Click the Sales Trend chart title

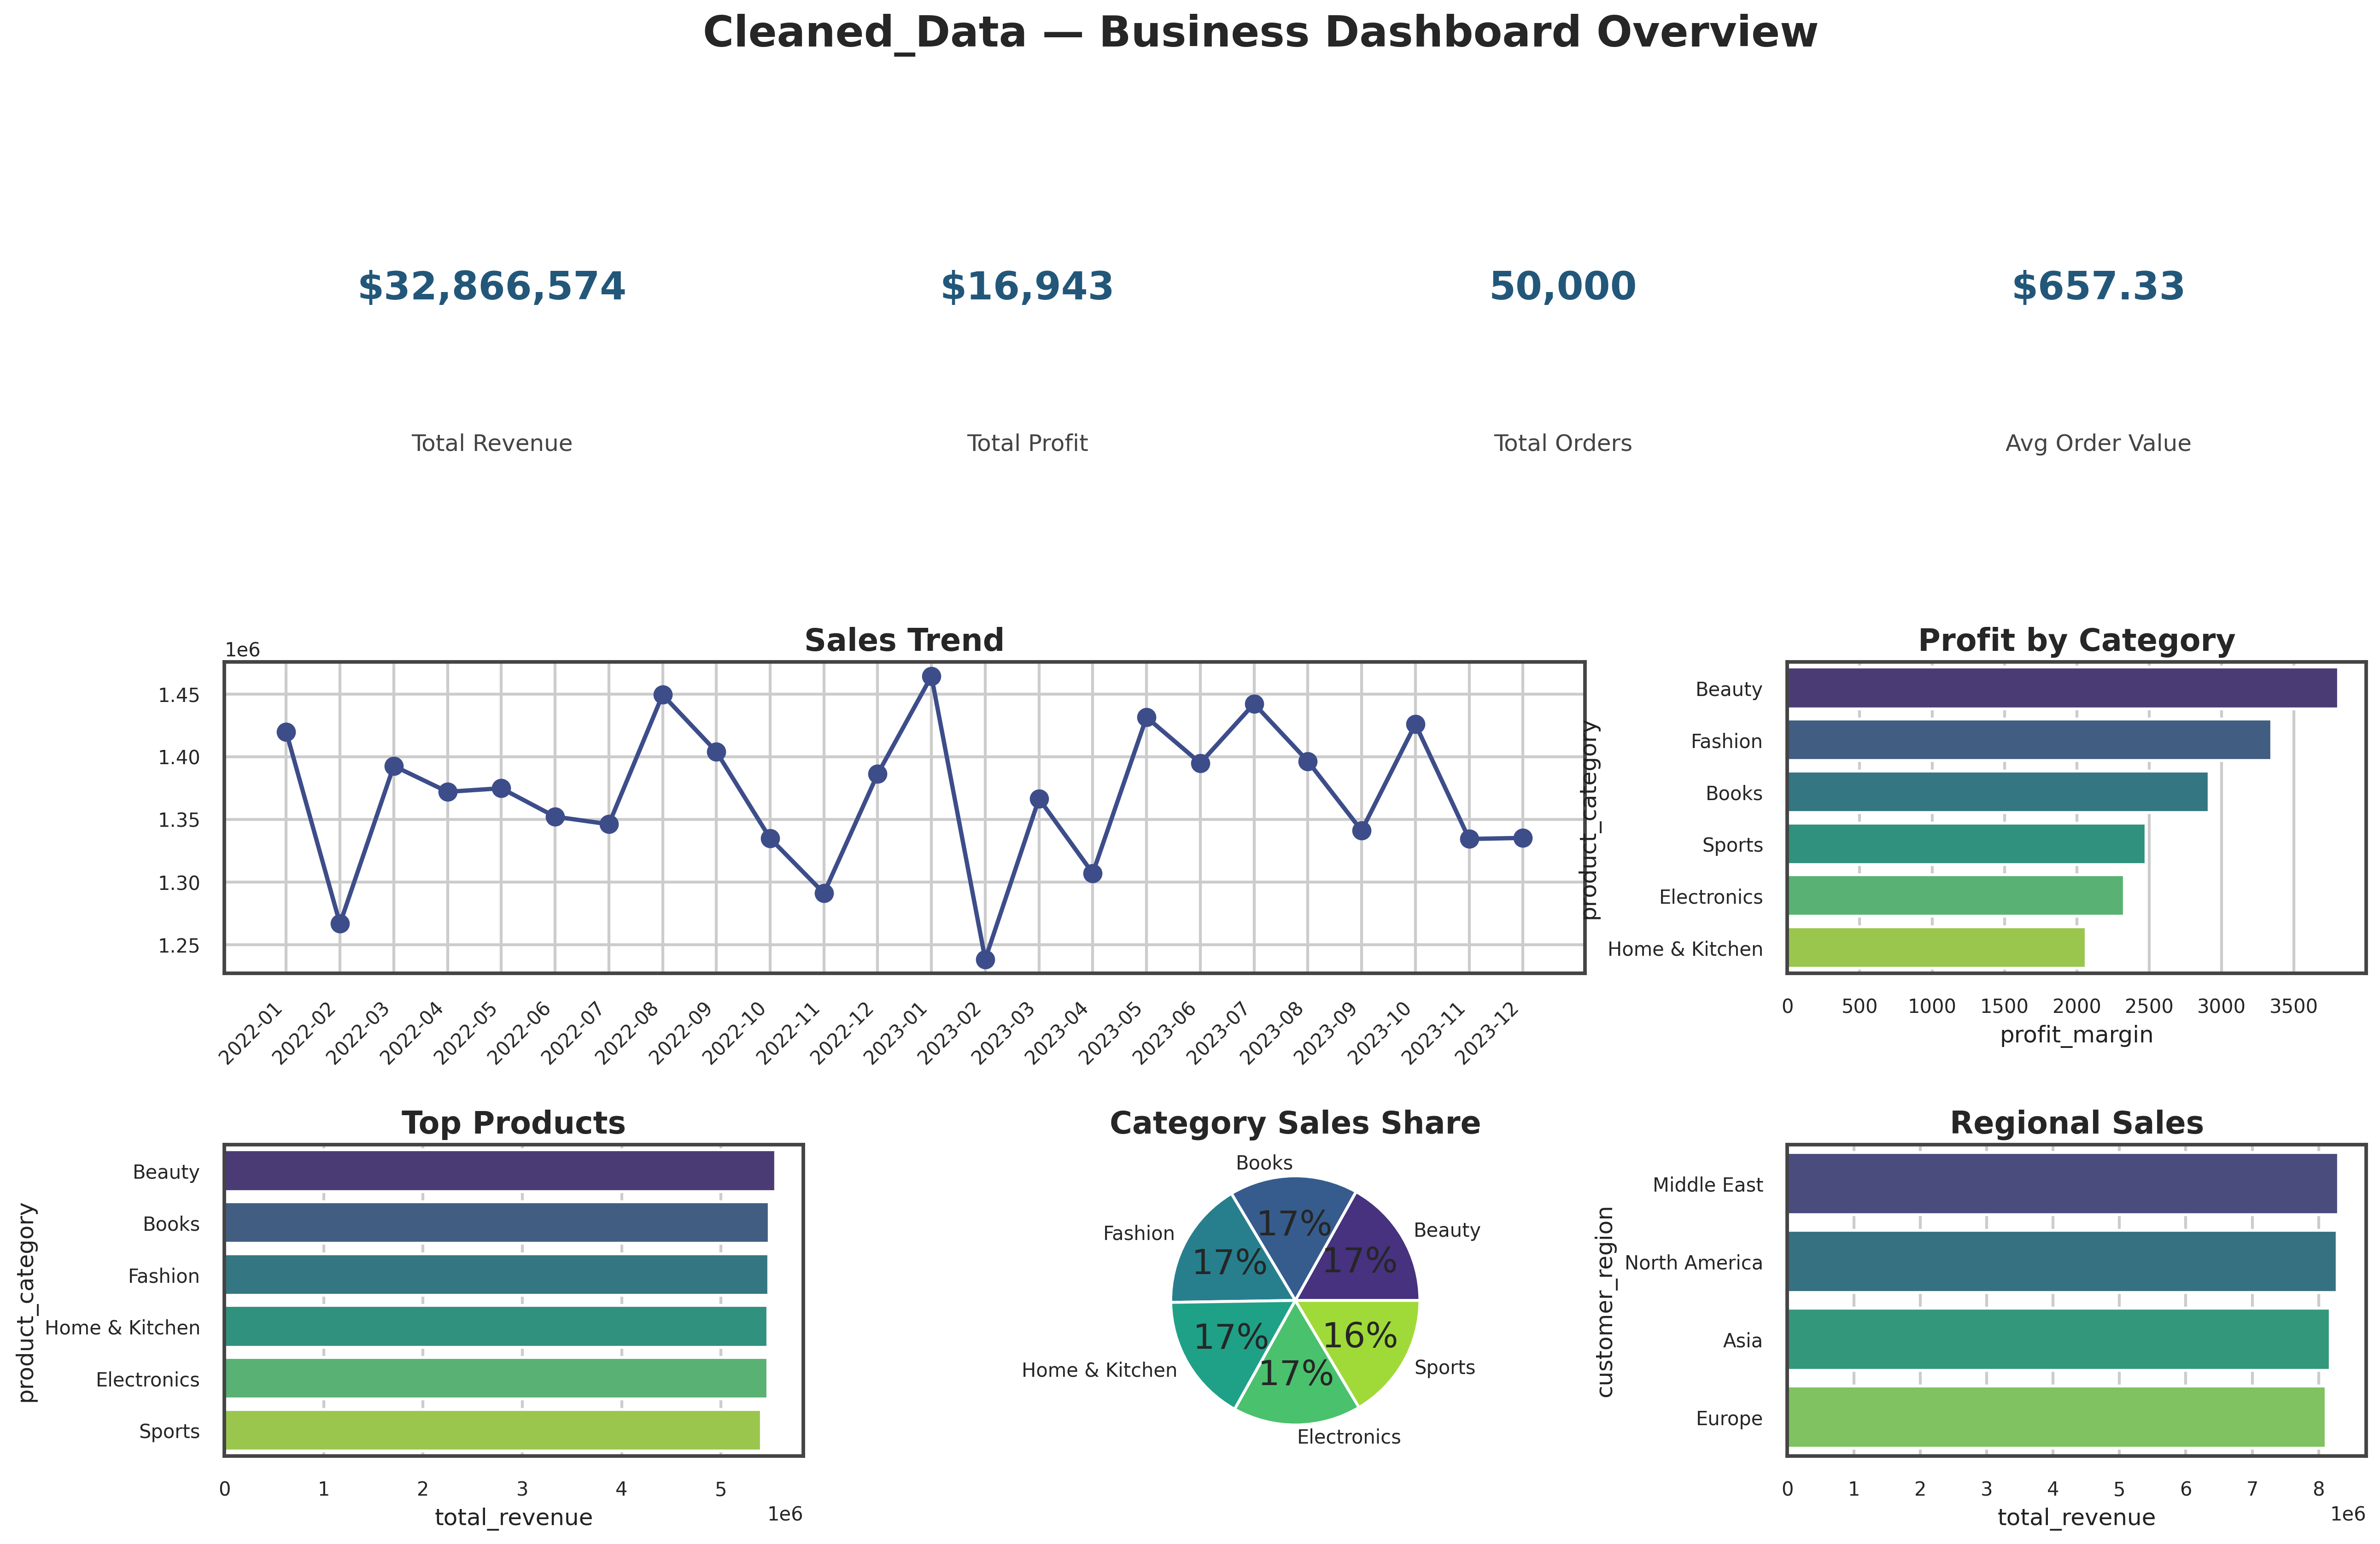coord(904,640)
